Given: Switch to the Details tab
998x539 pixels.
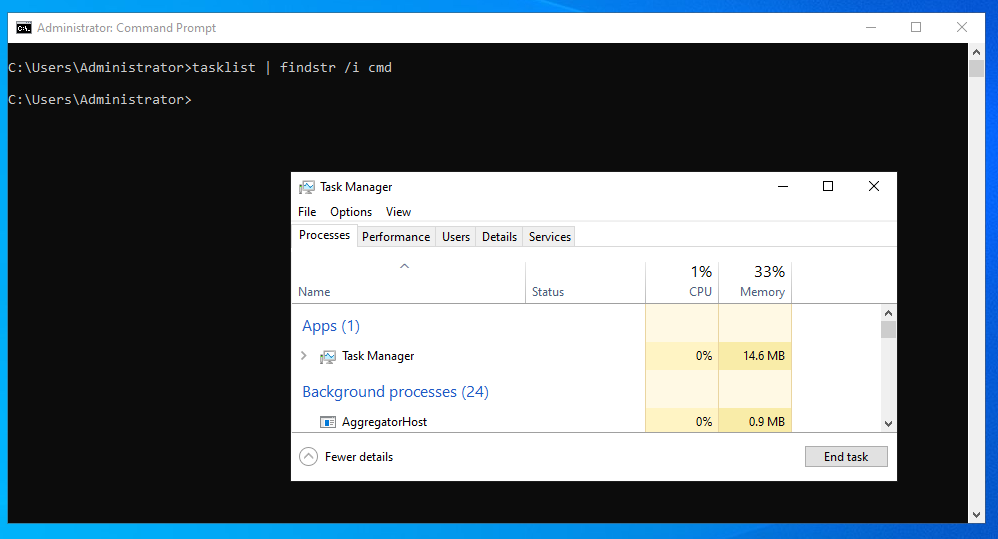Looking at the screenshot, I should coord(499,237).
